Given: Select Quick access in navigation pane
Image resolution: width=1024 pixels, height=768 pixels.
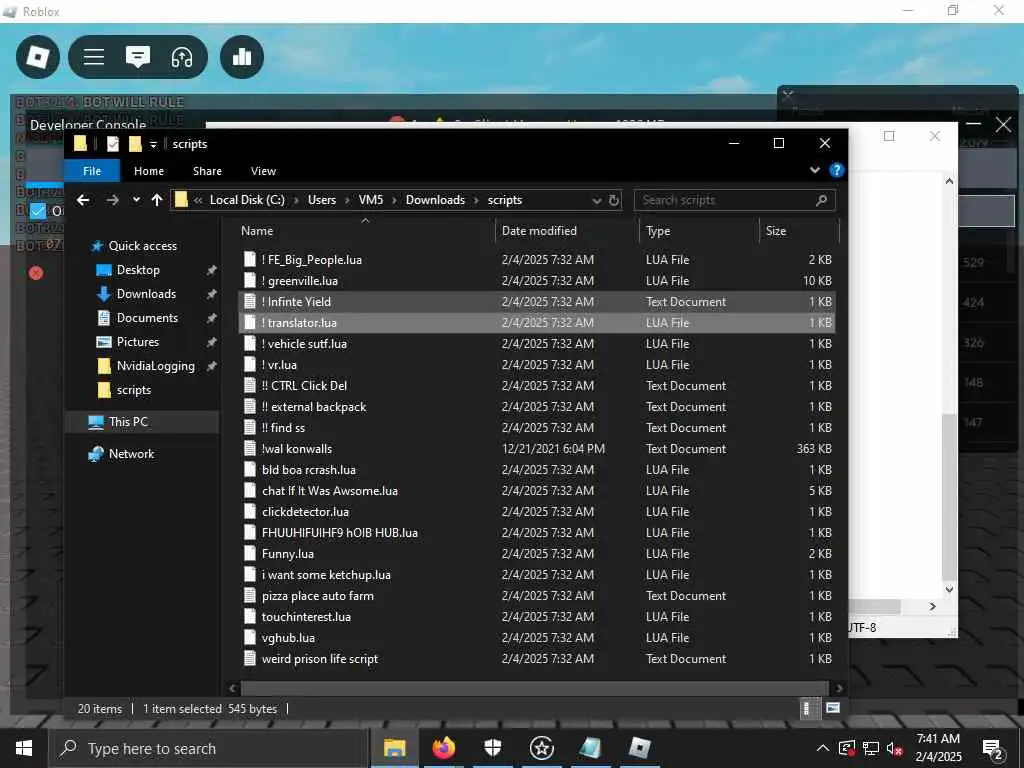Looking at the screenshot, I should pyautogui.click(x=142, y=246).
